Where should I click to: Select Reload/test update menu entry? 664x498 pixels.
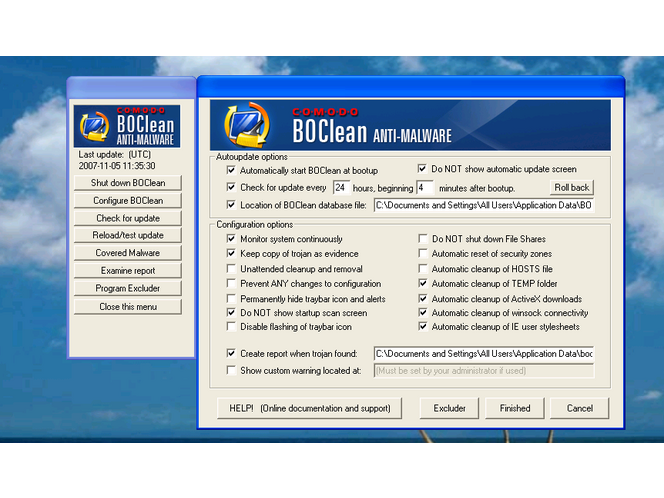coord(128,235)
